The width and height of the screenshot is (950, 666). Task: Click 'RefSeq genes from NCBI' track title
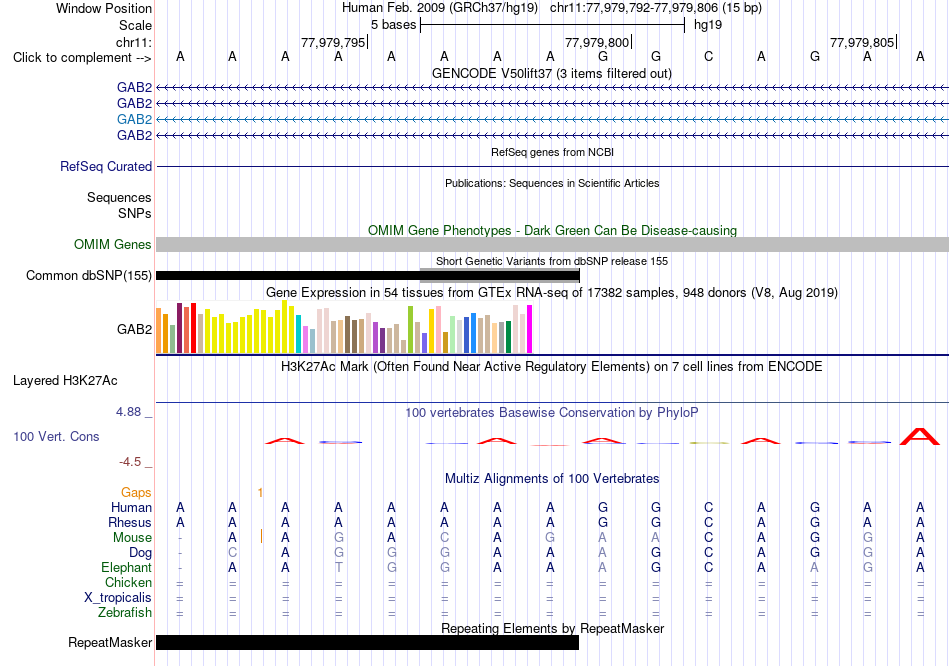tap(552, 152)
